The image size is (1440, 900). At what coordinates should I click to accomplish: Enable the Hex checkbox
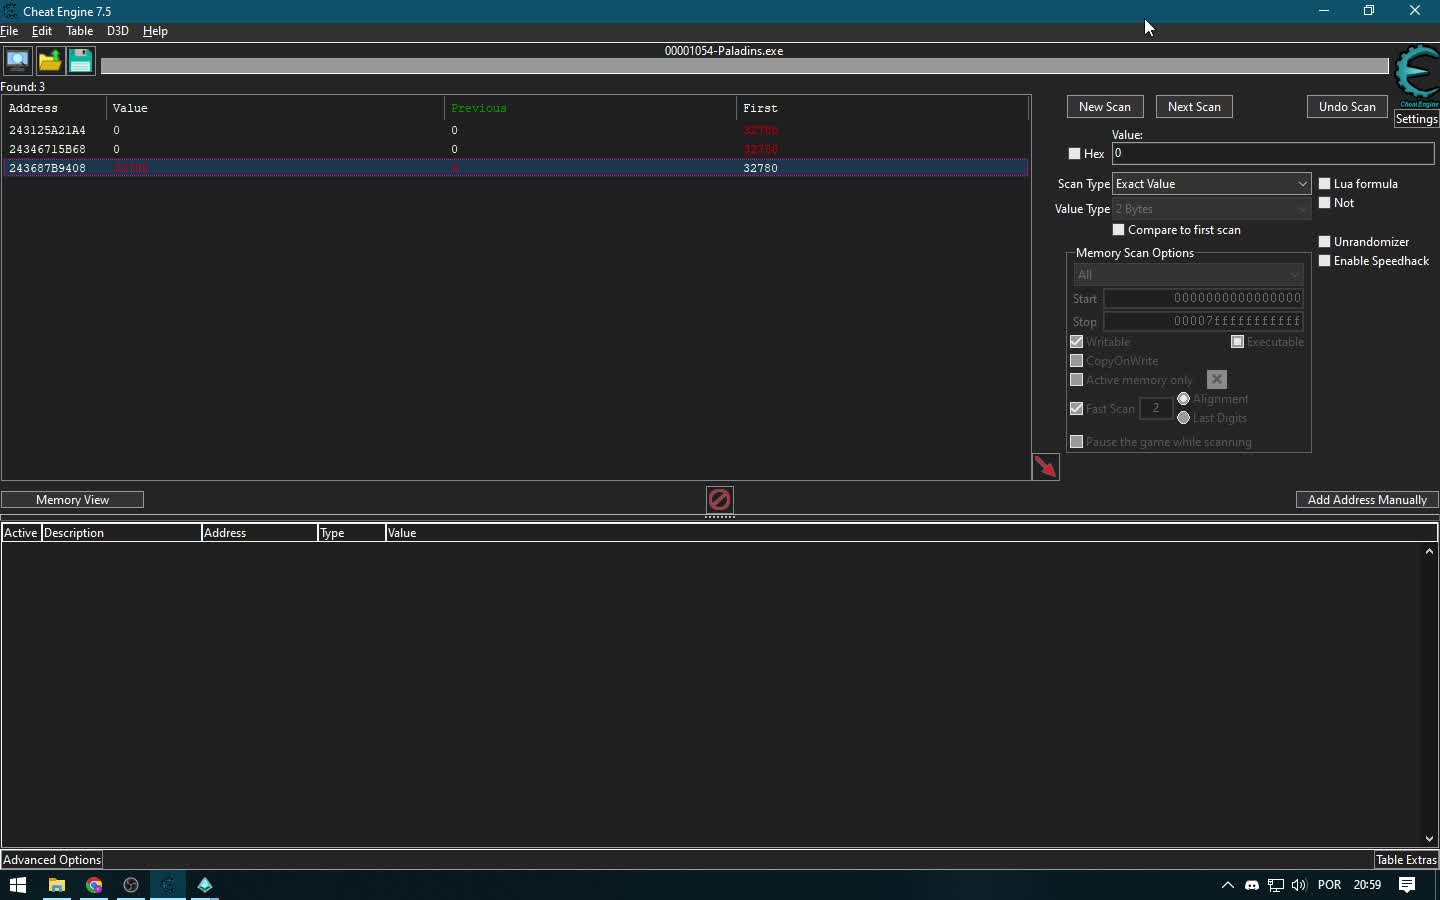tap(1075, 154)
